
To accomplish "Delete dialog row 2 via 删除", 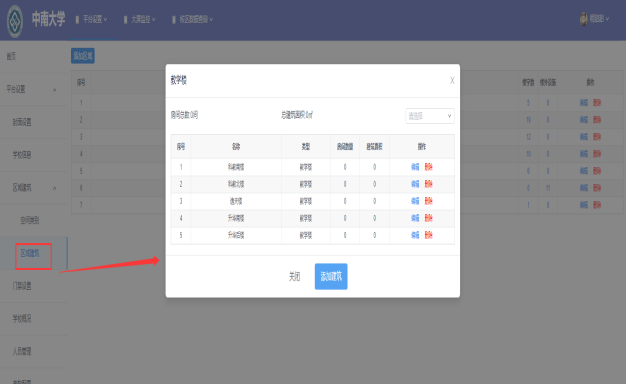I will tap(428, 184).
